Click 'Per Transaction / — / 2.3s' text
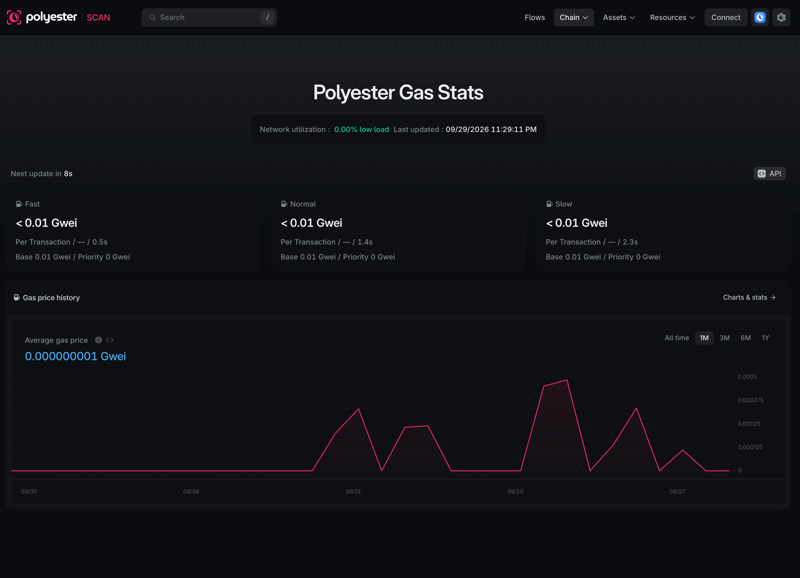 click(592, 242)
